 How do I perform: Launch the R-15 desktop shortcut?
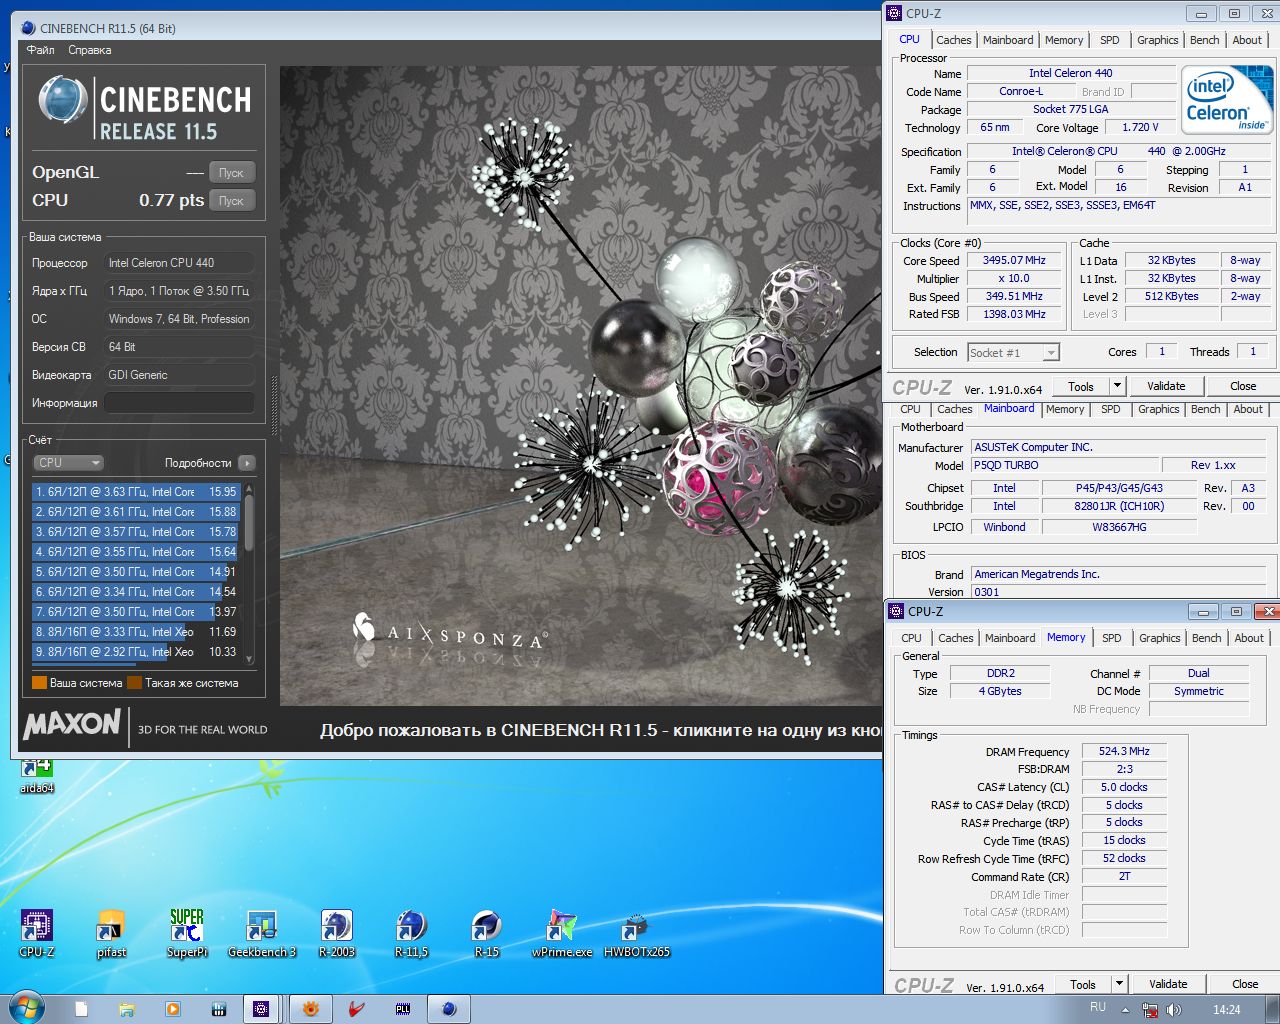click(486, 932)
